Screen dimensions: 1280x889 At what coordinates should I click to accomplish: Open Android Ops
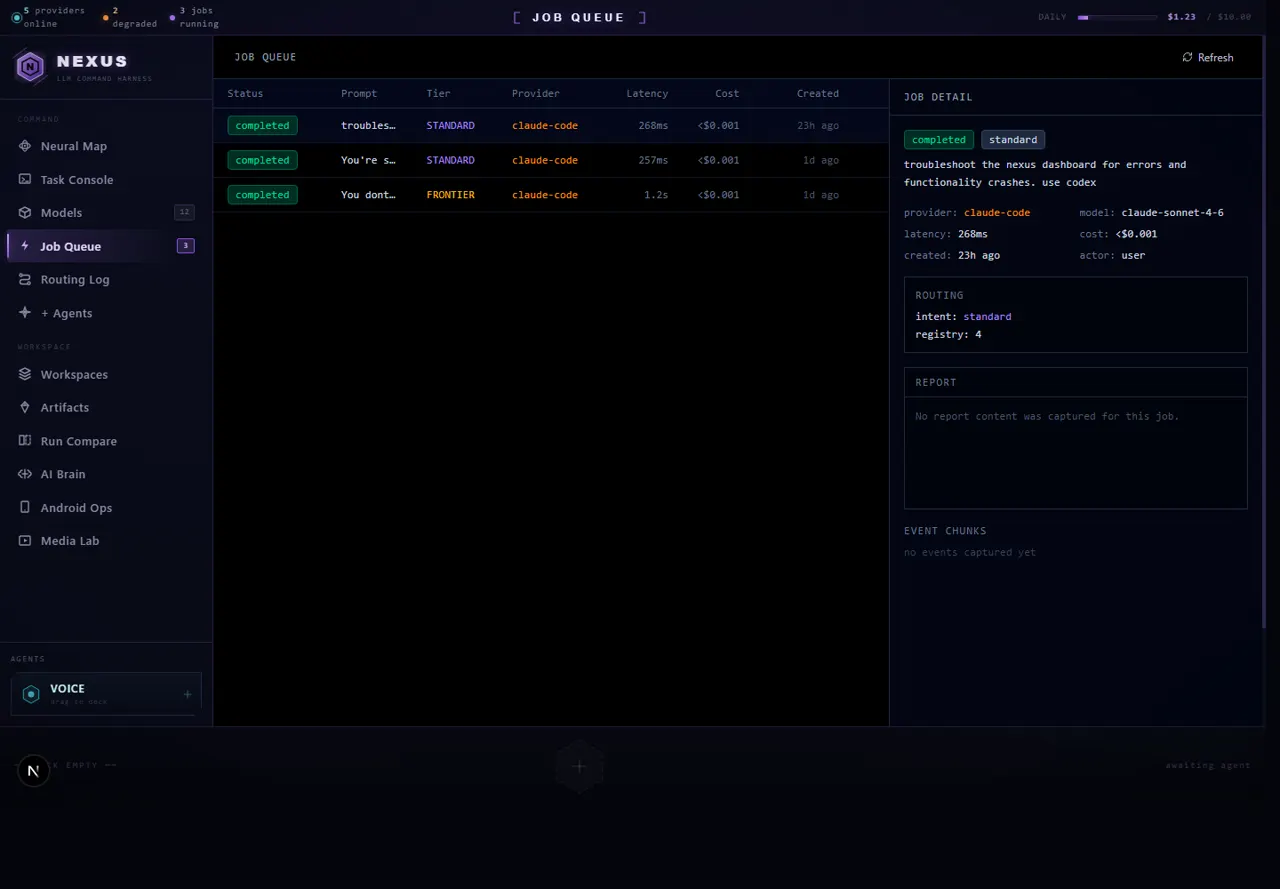tap(106, 508)
